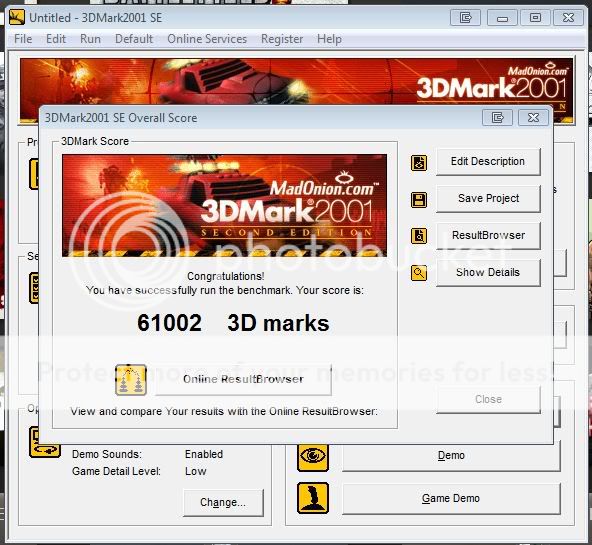Start the Game Demo button
The height and width of the screenshot is (545, 592).
coord(451,499)
